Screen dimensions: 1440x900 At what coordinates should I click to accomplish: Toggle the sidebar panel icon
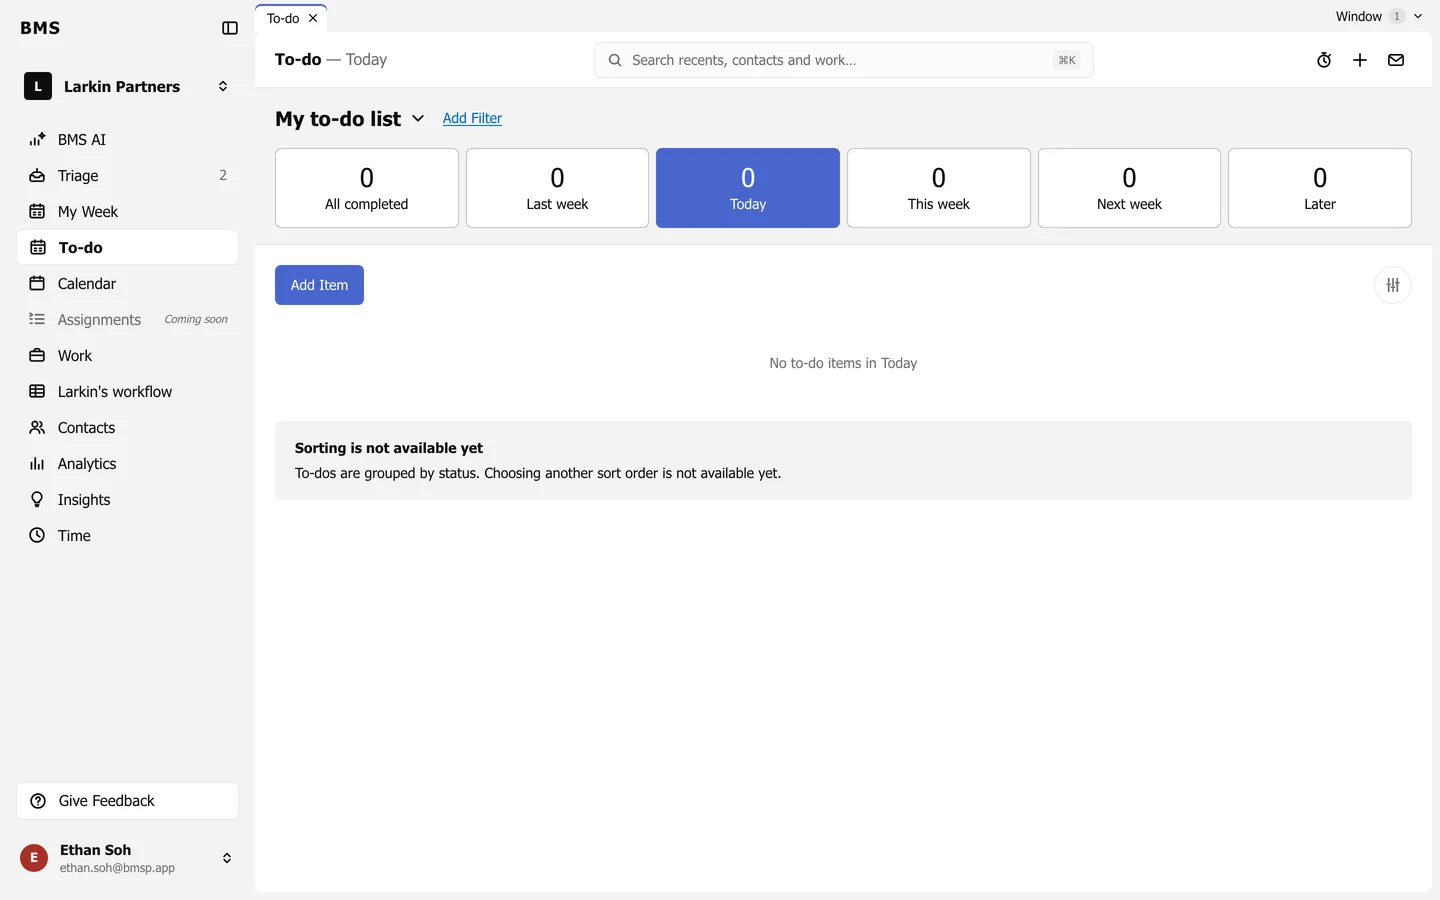point(230,28)
